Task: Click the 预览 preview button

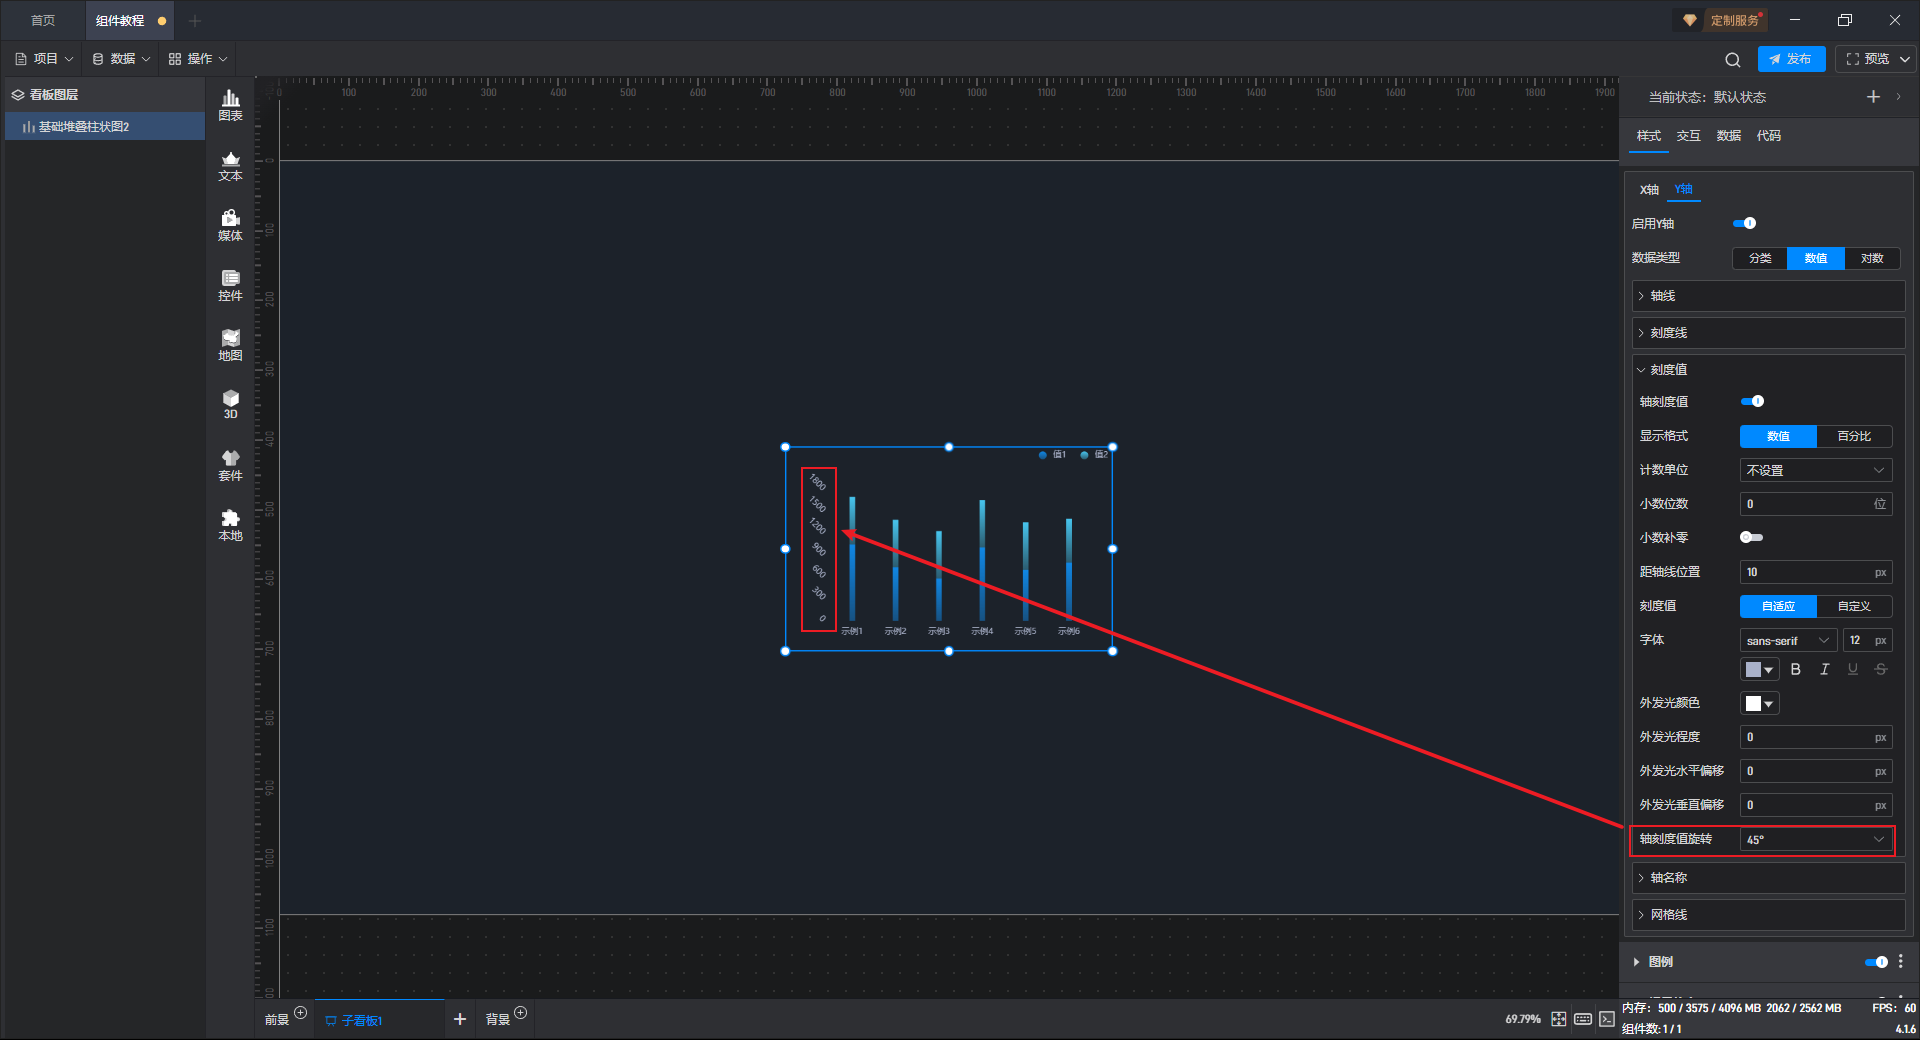Action: [x=1868, y=59]
